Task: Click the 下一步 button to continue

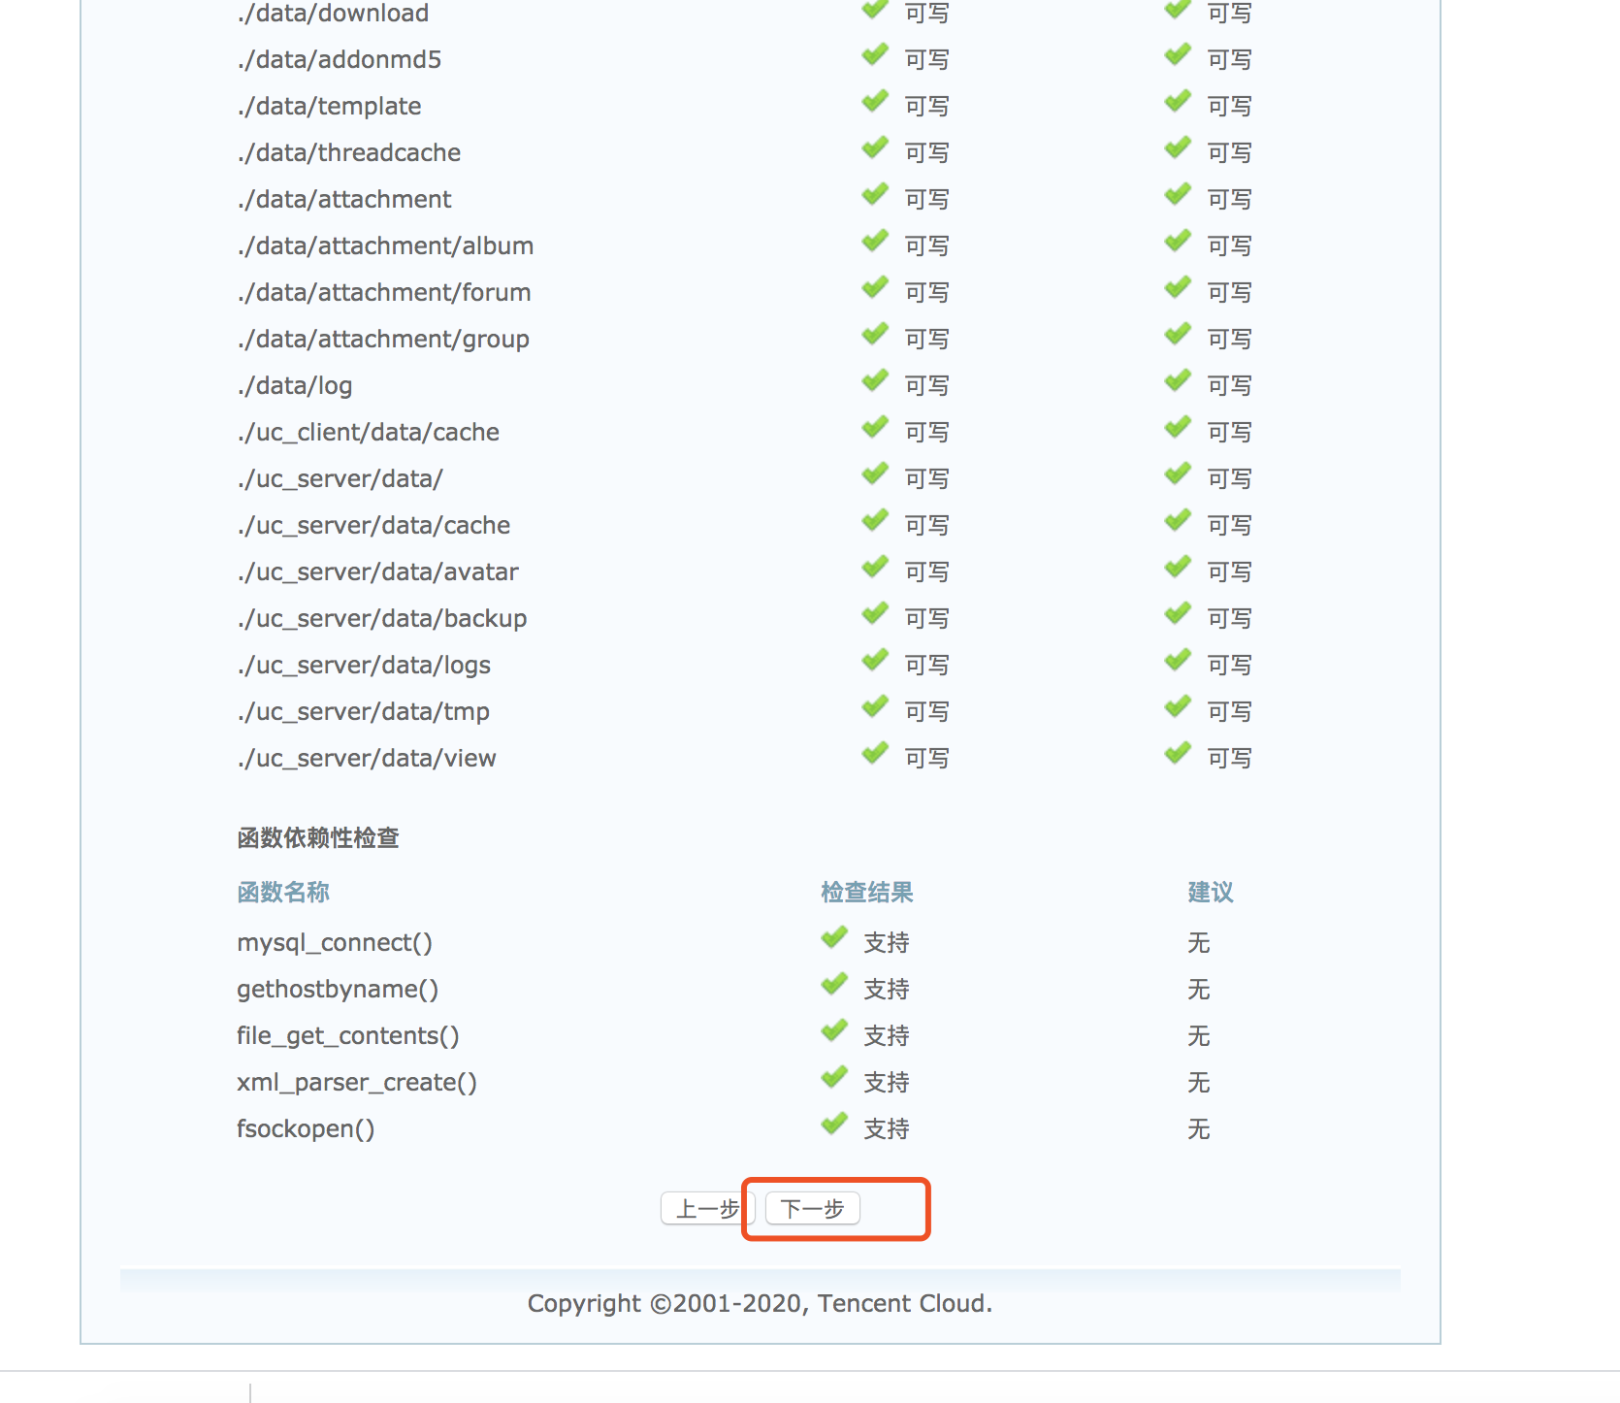Action: (812, 1208)
